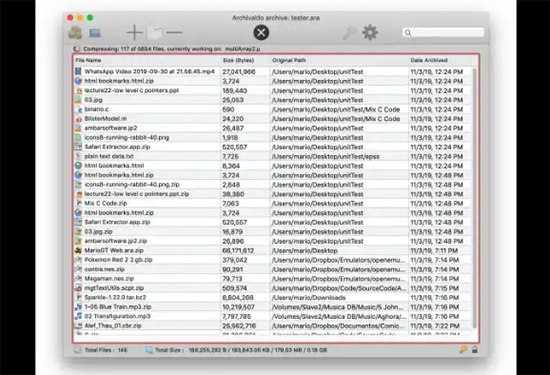This screenshot has height=375, width=550.
Task: Click the Total Size magnifier icon
Action: click(149, 350)
